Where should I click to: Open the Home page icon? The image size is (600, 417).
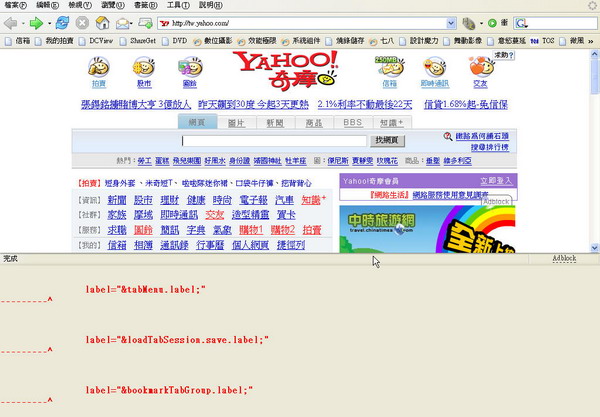click(x=102, y=23)
